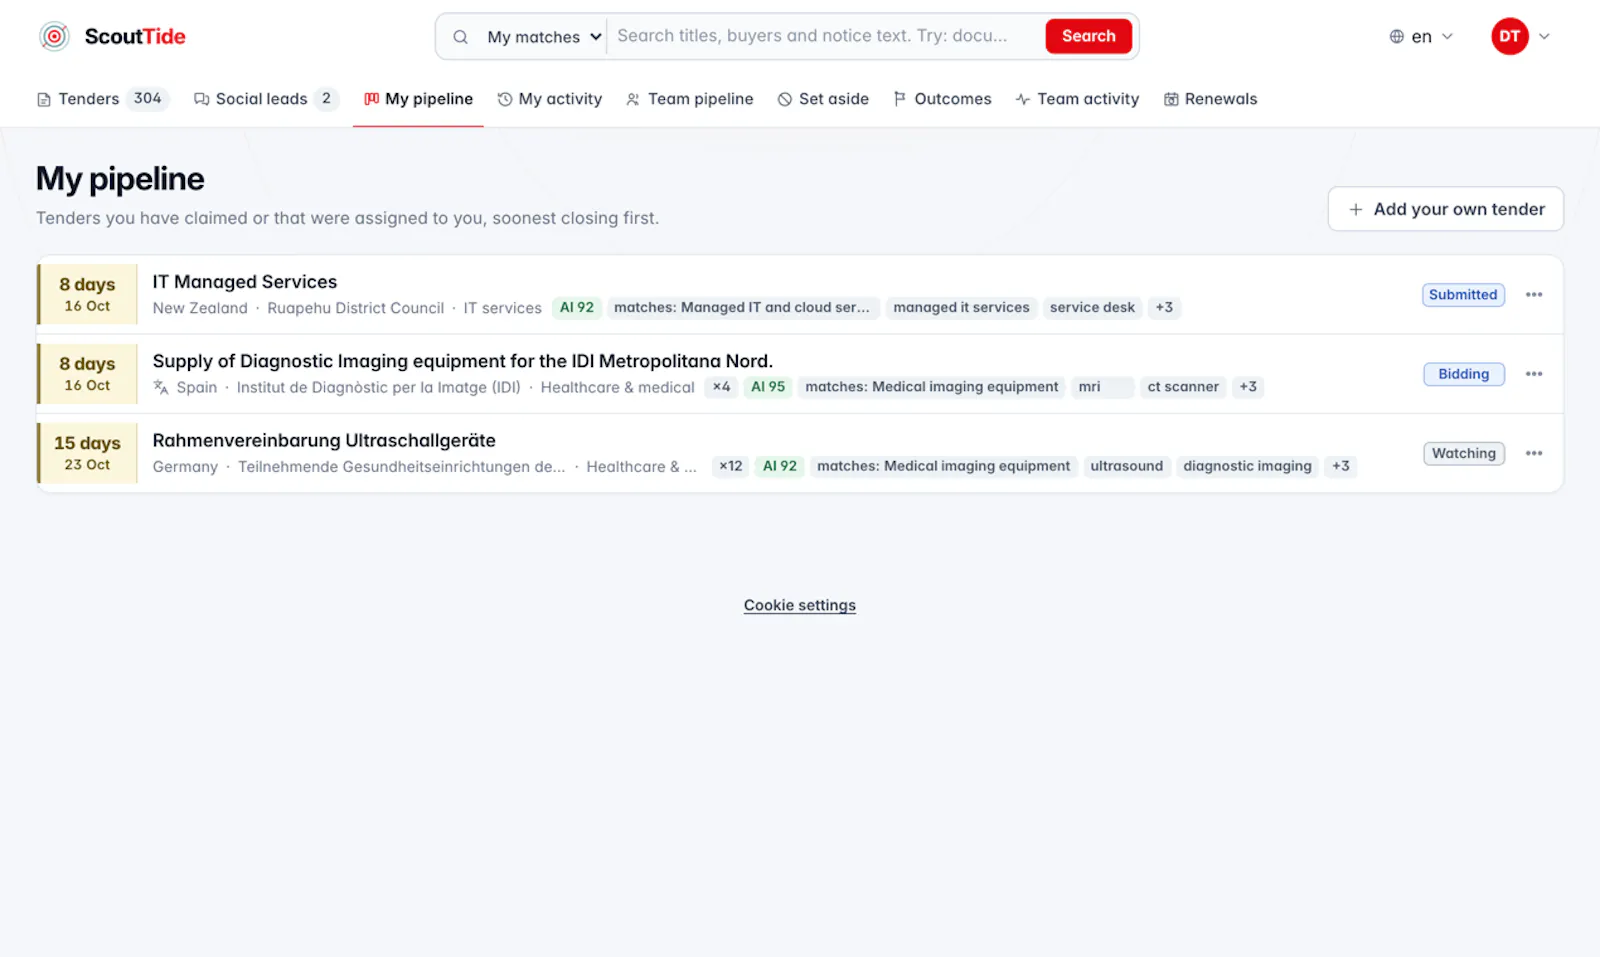The height and width of the screenshot is (957, 1600).
Task: Switch to My activity tab
Action: coord(550,99)
